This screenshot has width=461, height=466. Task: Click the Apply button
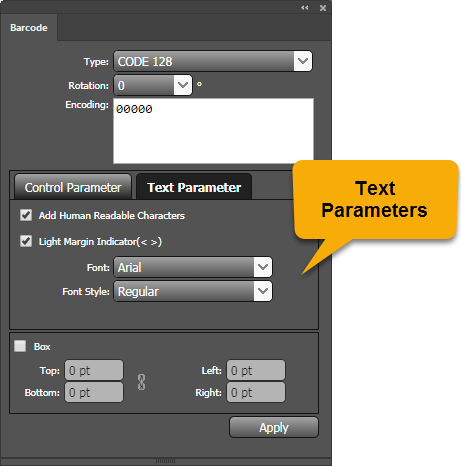click(274, 427)
